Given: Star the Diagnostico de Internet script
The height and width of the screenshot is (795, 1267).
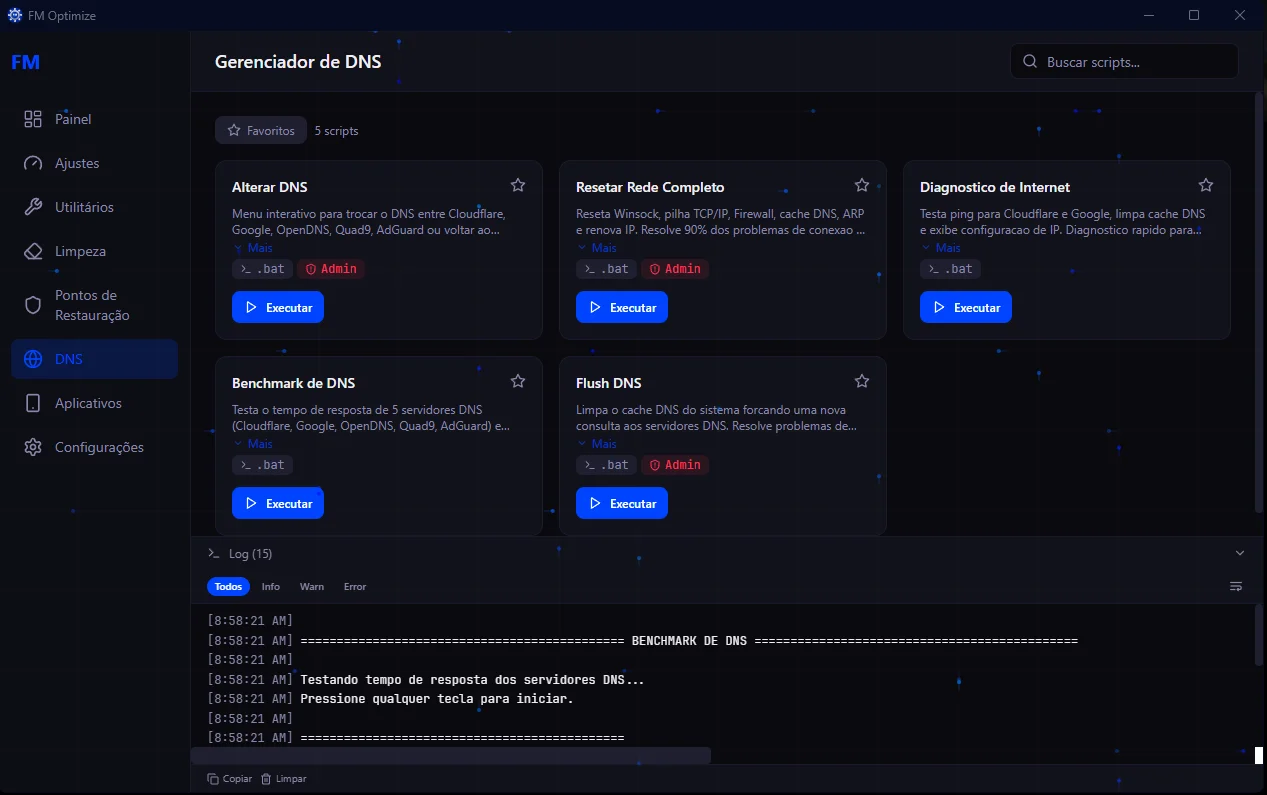Looking at the screenshot, I should 1206,185.
